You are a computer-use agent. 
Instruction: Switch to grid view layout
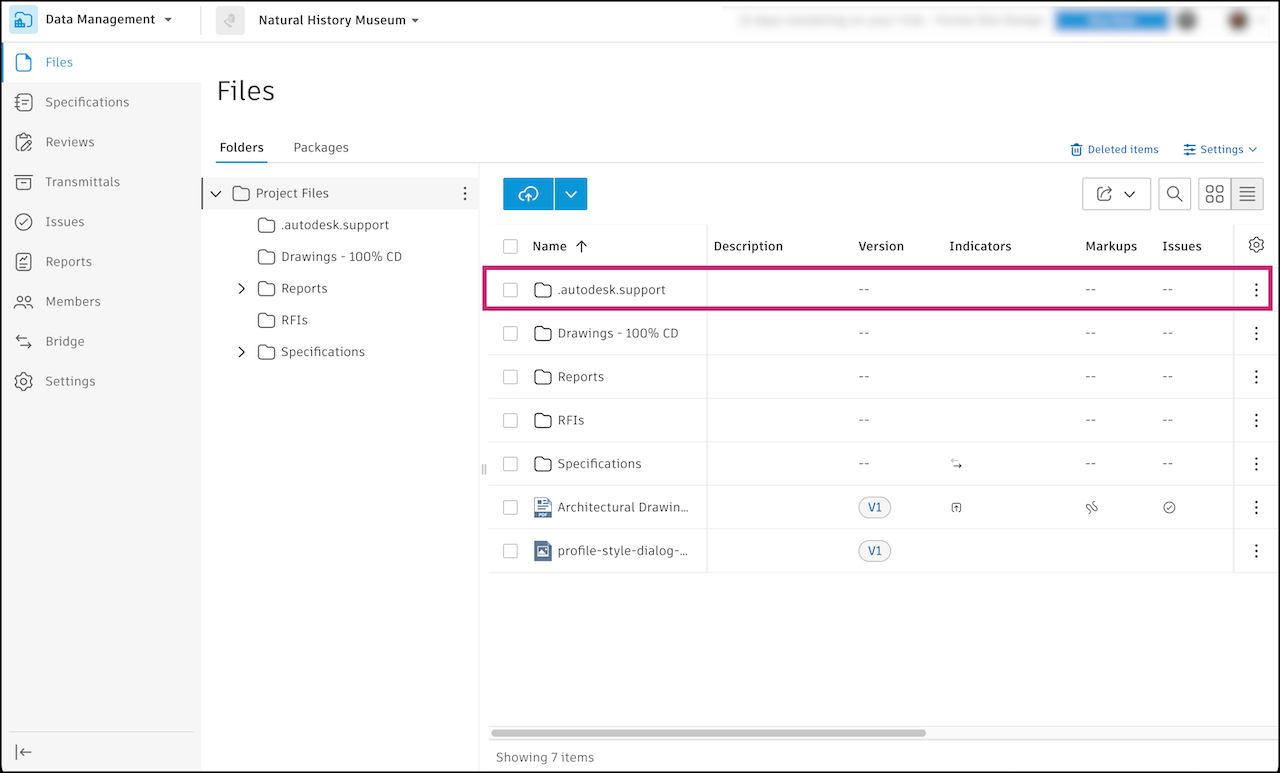1215,194
